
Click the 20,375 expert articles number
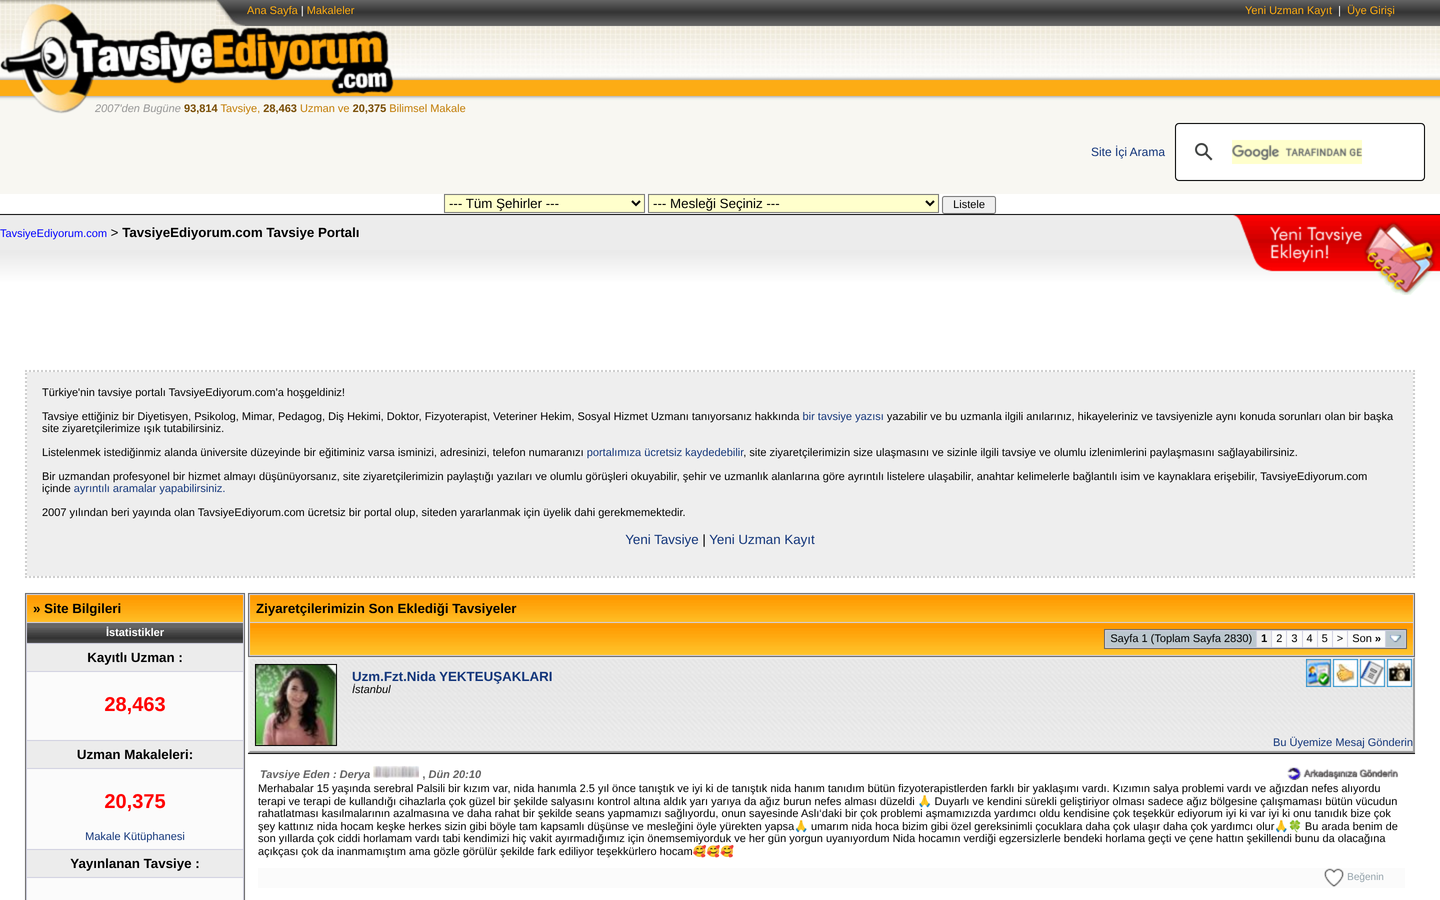pos(135,801)
